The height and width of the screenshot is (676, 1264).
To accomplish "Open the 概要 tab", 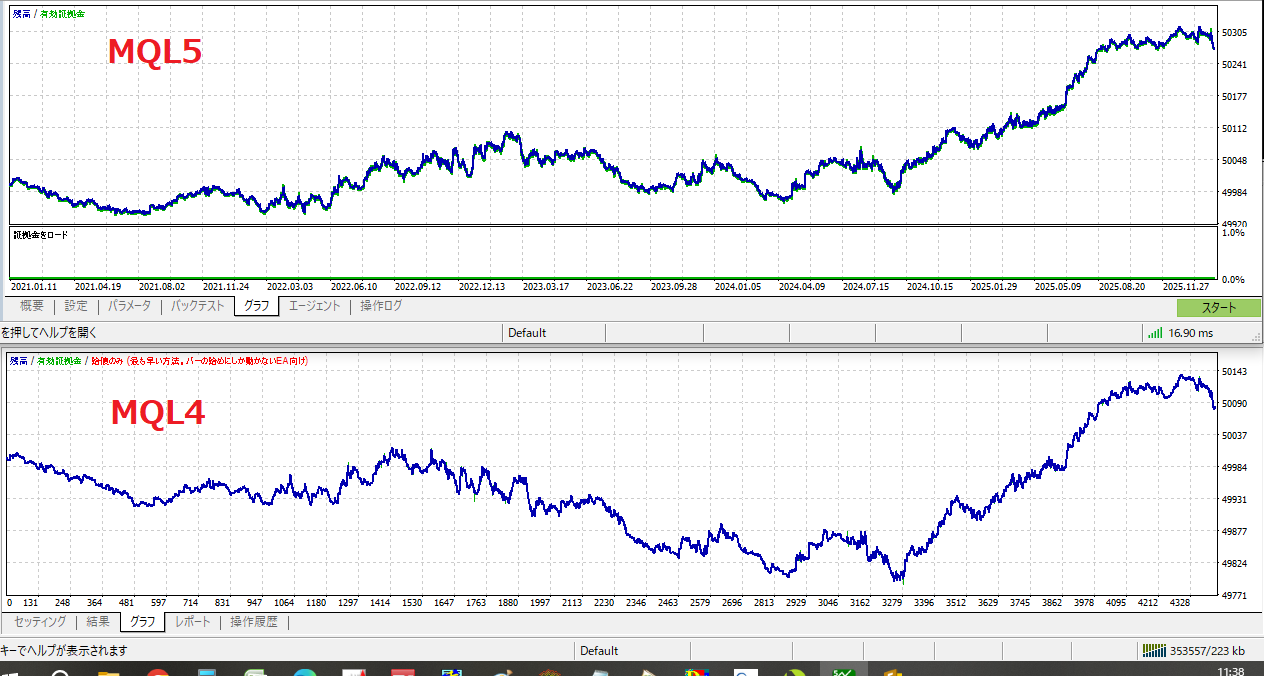I will (x=31, y=306).
